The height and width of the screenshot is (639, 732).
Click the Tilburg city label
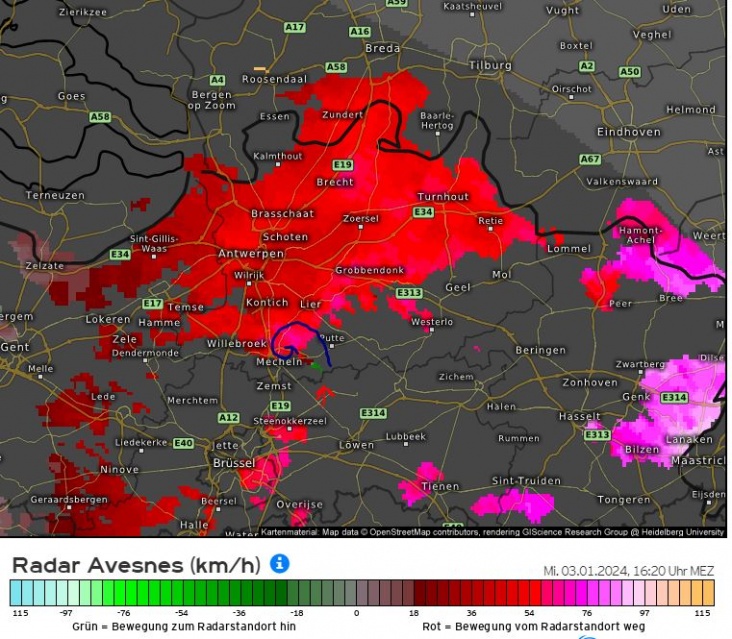pos(490,66)
